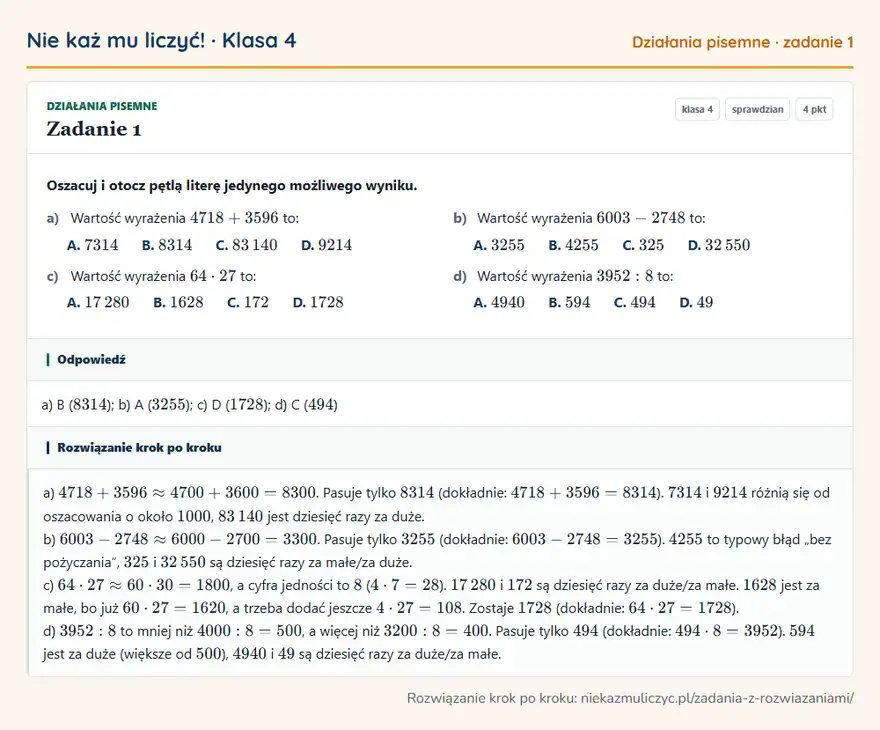The image size is (880, 730).
Task: Click solution line c) starting '64 · 27 ≈ 60 · 30'
Action: 431,596
